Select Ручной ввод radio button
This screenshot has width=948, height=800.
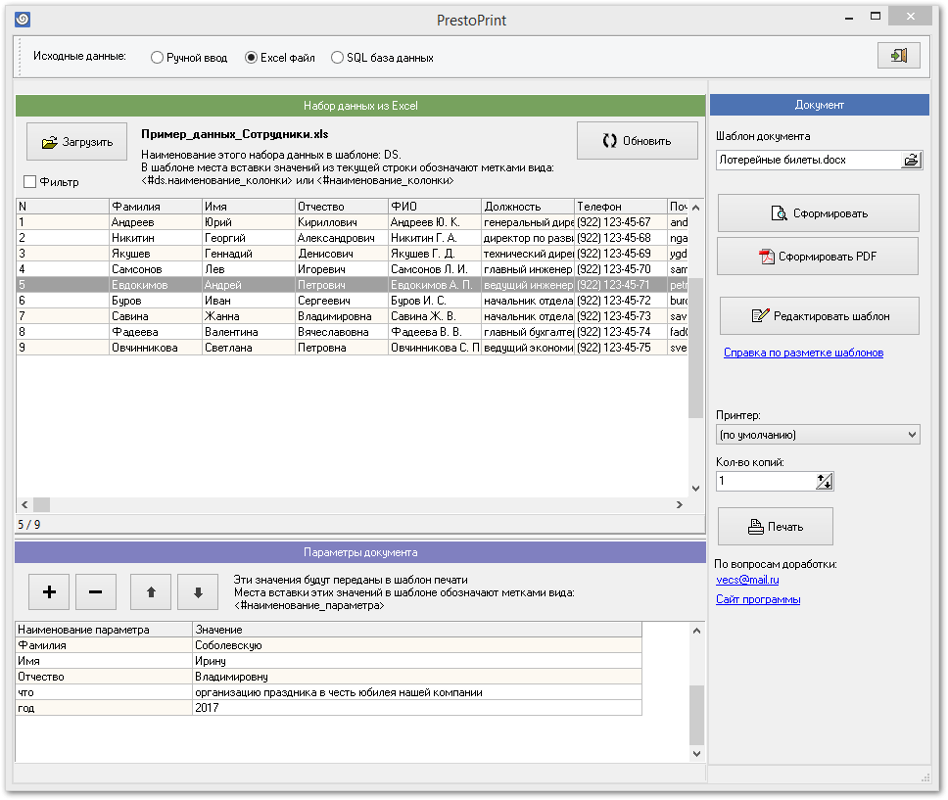tap(157, 58)
